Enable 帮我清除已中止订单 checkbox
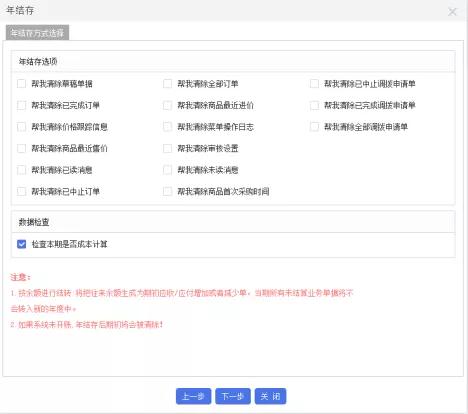 [x=21, y=191]
